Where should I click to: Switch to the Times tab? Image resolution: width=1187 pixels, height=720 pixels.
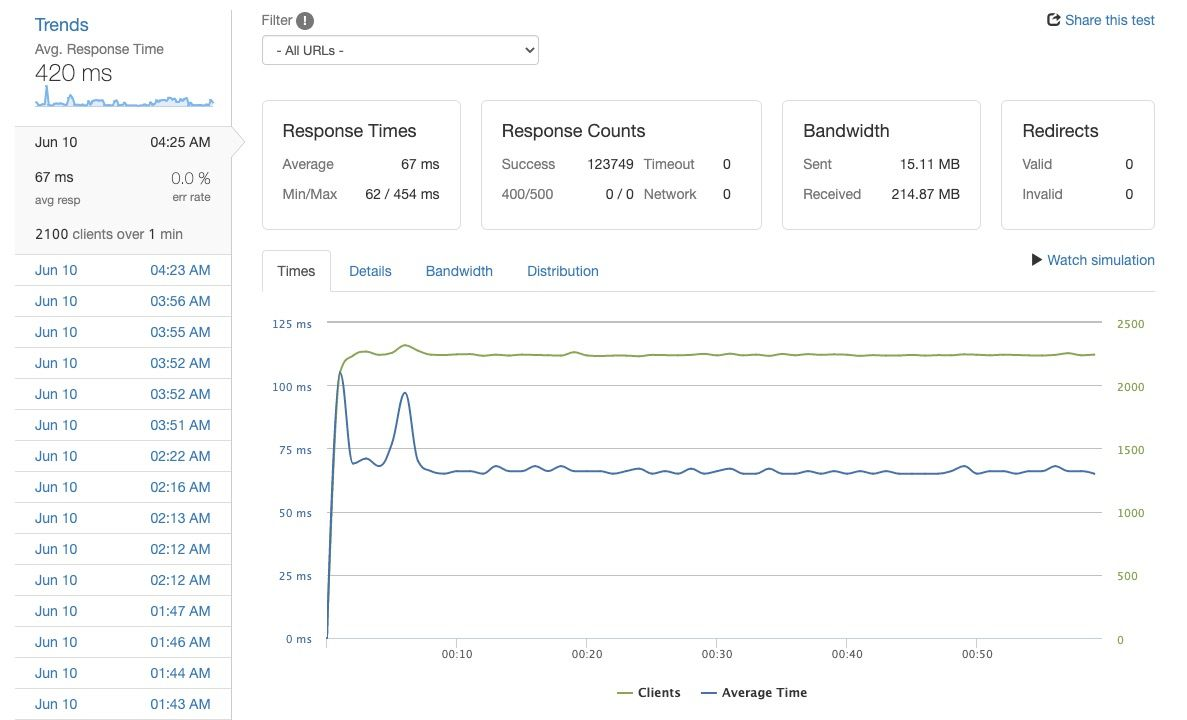[x=296, y=271]
